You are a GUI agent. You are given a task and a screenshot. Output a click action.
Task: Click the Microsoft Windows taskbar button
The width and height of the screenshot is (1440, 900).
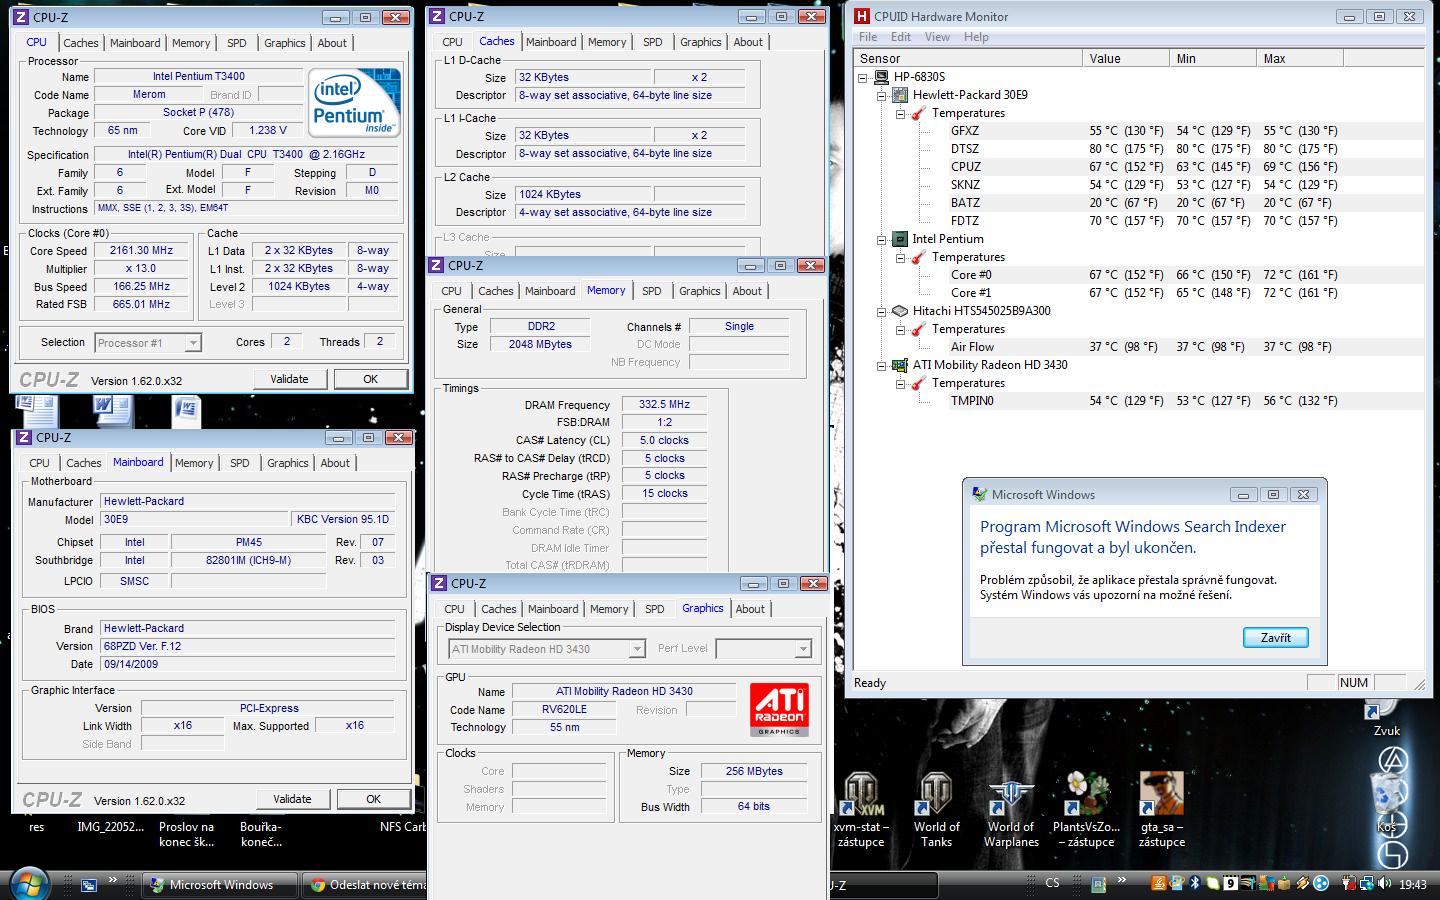220,884
